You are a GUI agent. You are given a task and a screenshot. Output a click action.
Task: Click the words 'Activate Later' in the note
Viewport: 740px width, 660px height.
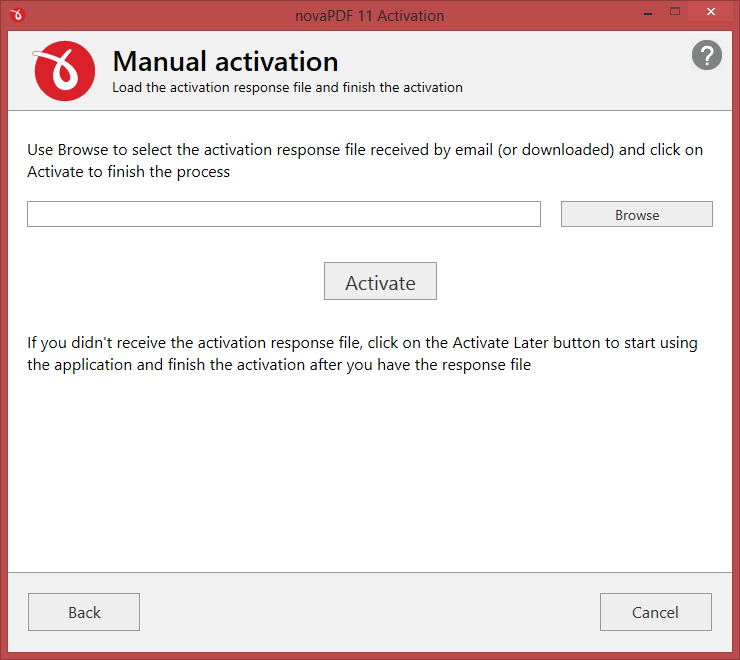500,342
